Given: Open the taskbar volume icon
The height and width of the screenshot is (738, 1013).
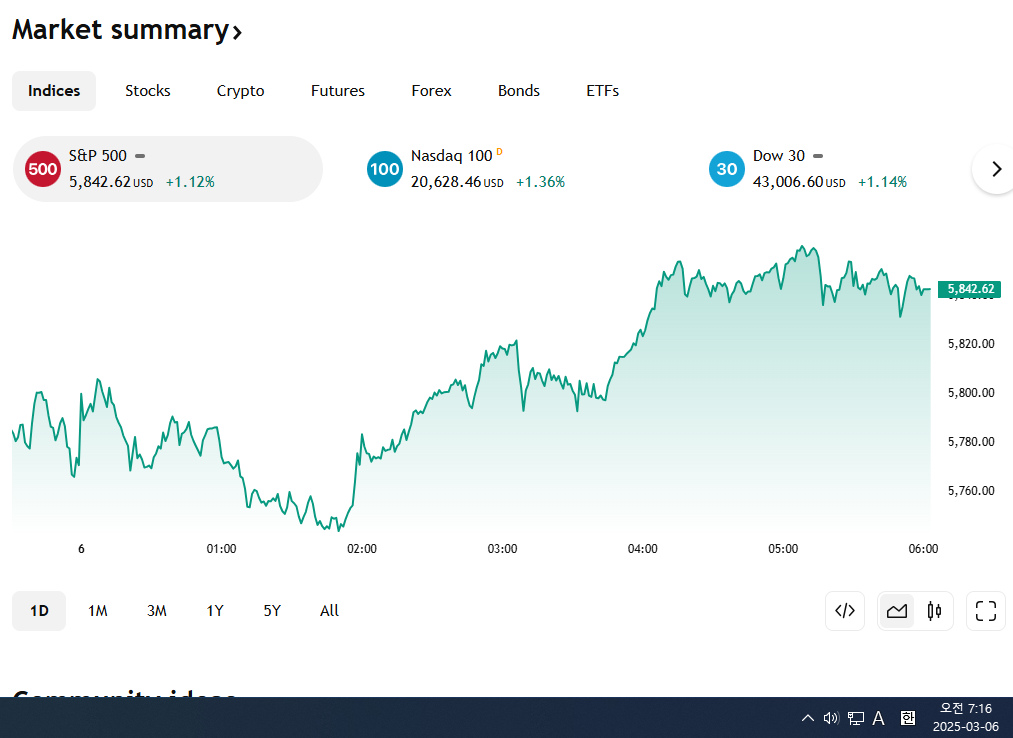Looking at the screenshot, I should tap(831, 718).
